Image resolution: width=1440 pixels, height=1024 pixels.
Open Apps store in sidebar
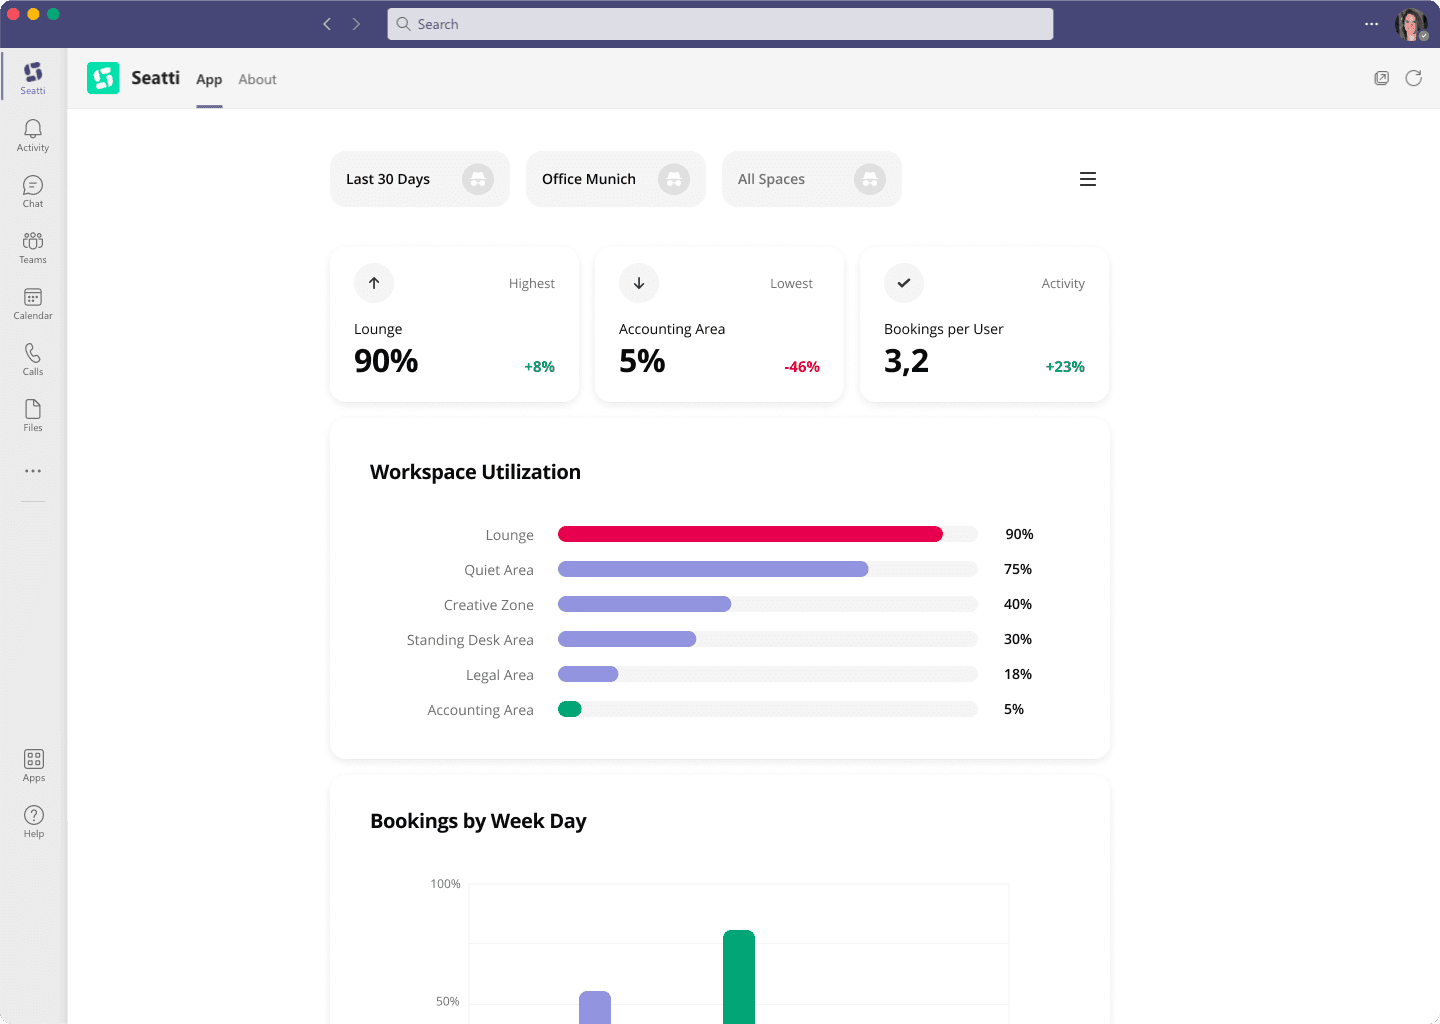point(34,766)
